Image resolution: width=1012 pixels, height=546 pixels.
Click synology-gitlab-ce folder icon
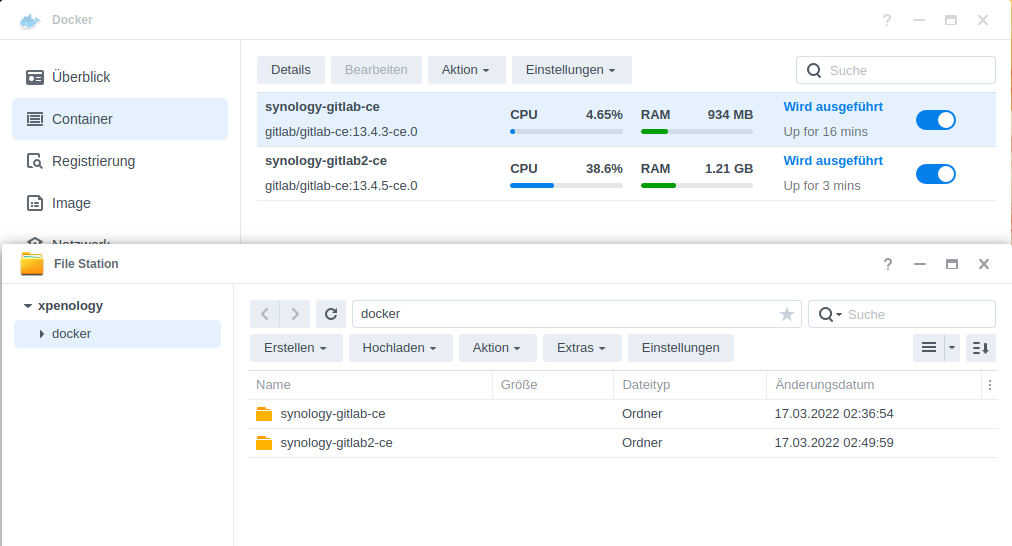click(264, 414)
